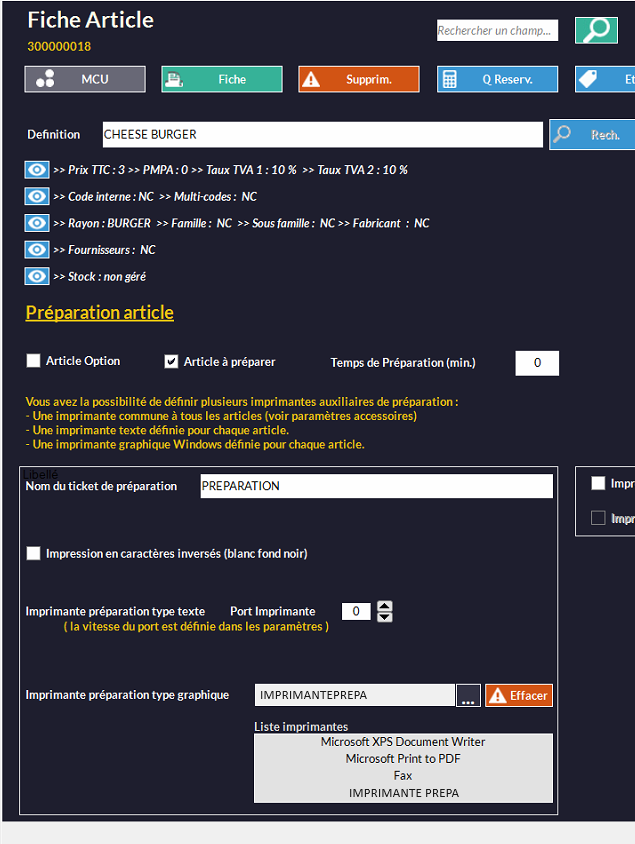
Task: Open Q Reserv. calculator button
Action: click(x=497, y=79)
